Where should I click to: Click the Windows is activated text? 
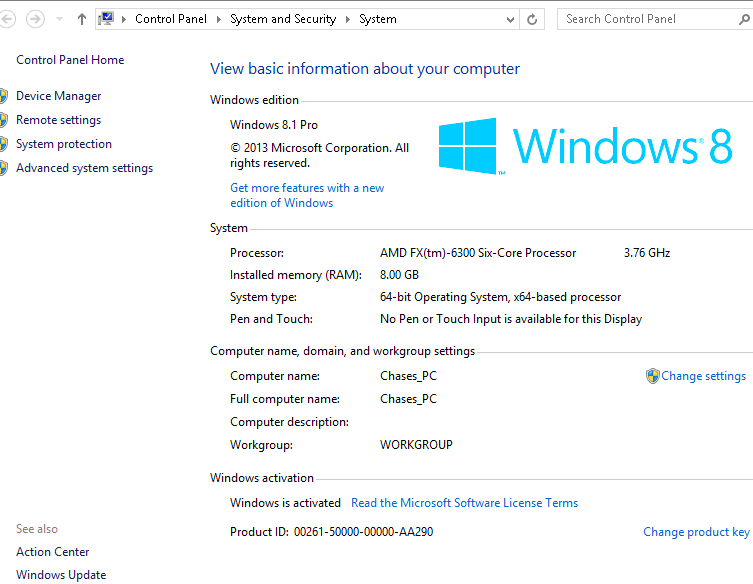click(x=285, y=502)
